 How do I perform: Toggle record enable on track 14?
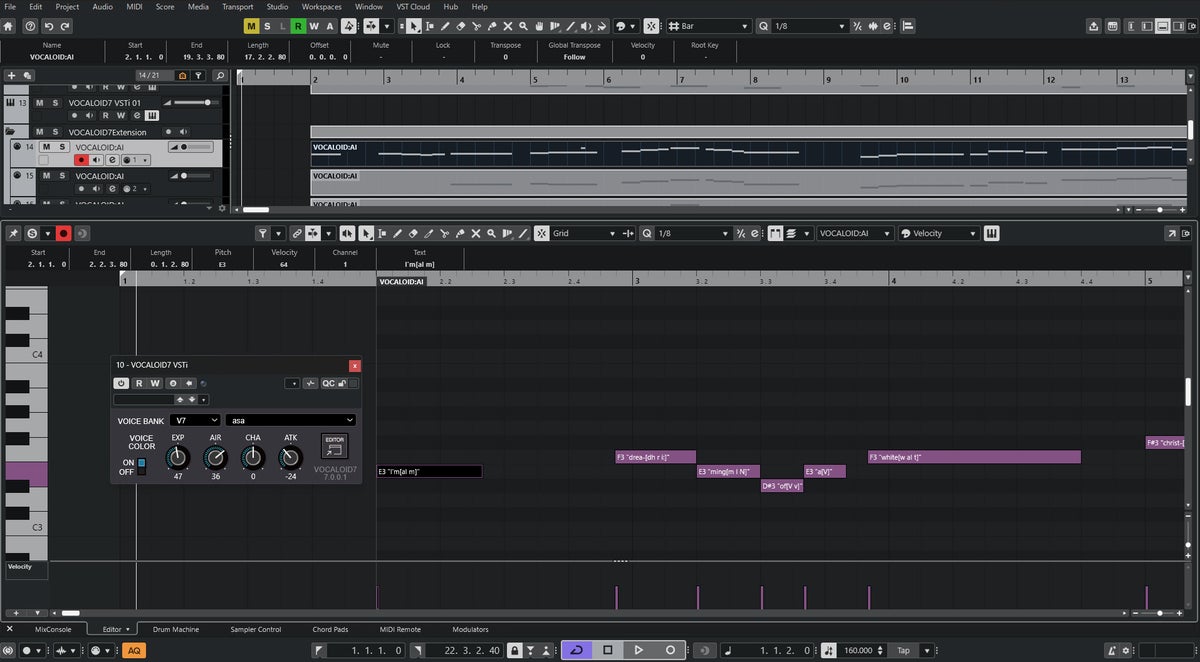click(x=82, y=160)
